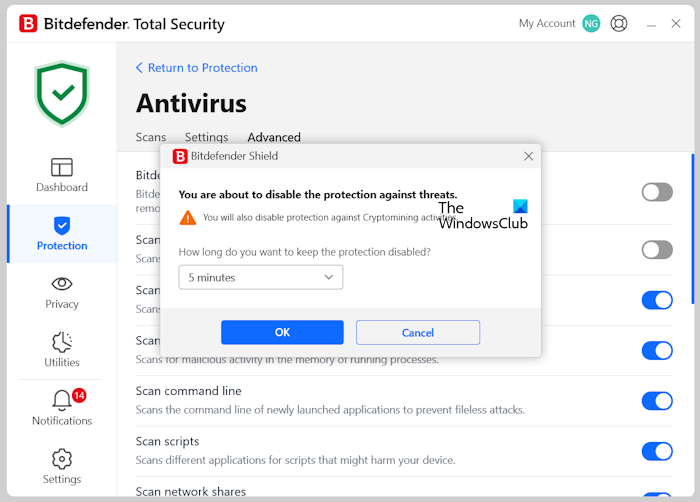
Task: Click the support lifebuoy icon
Action: [x=619, y=23]
